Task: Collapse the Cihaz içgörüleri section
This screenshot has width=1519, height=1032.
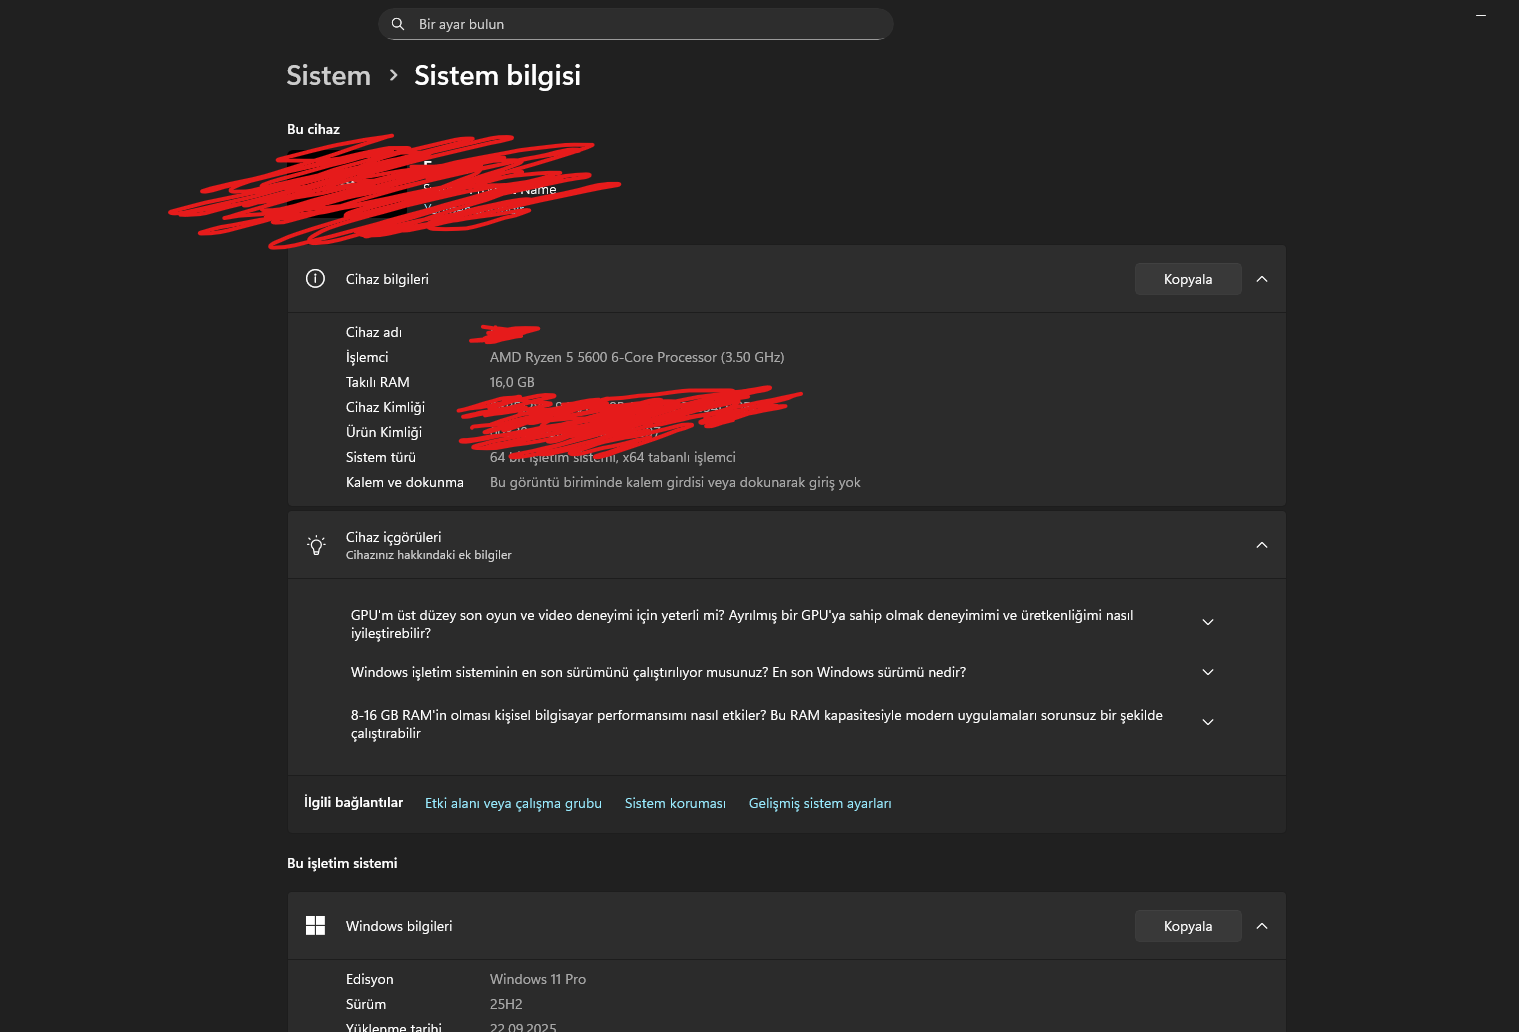Action: (x=1262, y=545)
